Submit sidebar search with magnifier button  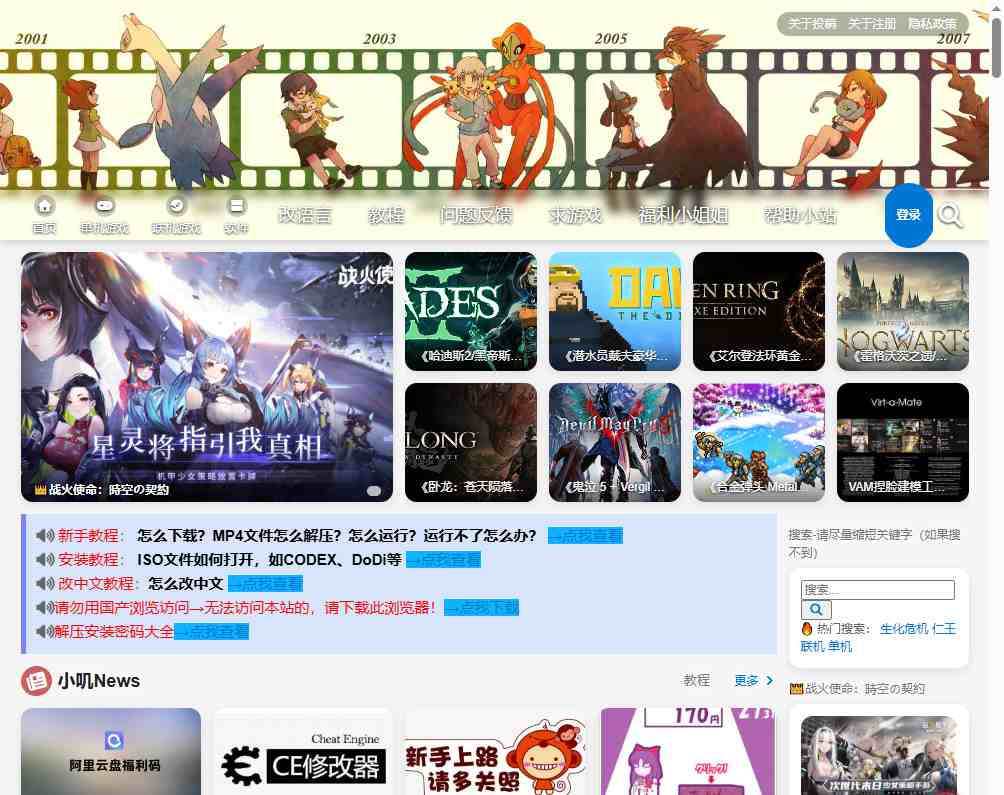816,609
